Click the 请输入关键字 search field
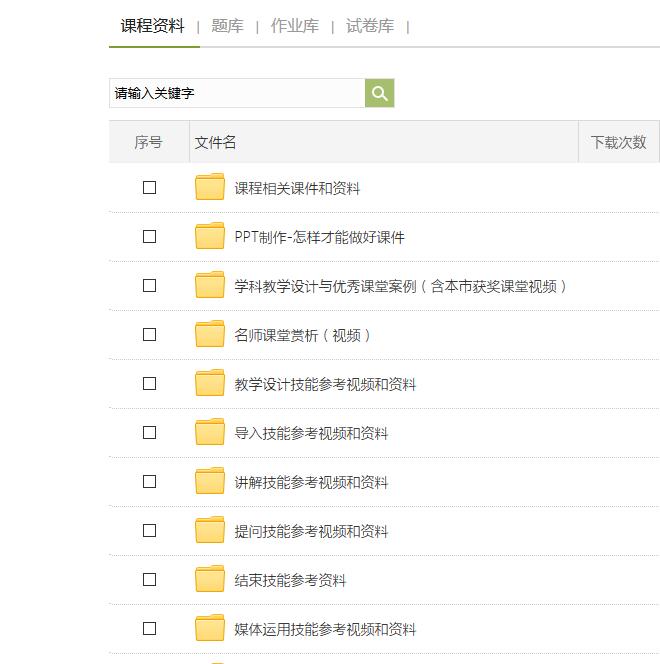Viewport: 660px width, 664px height. pyautogui.click(x=237, y=93)
